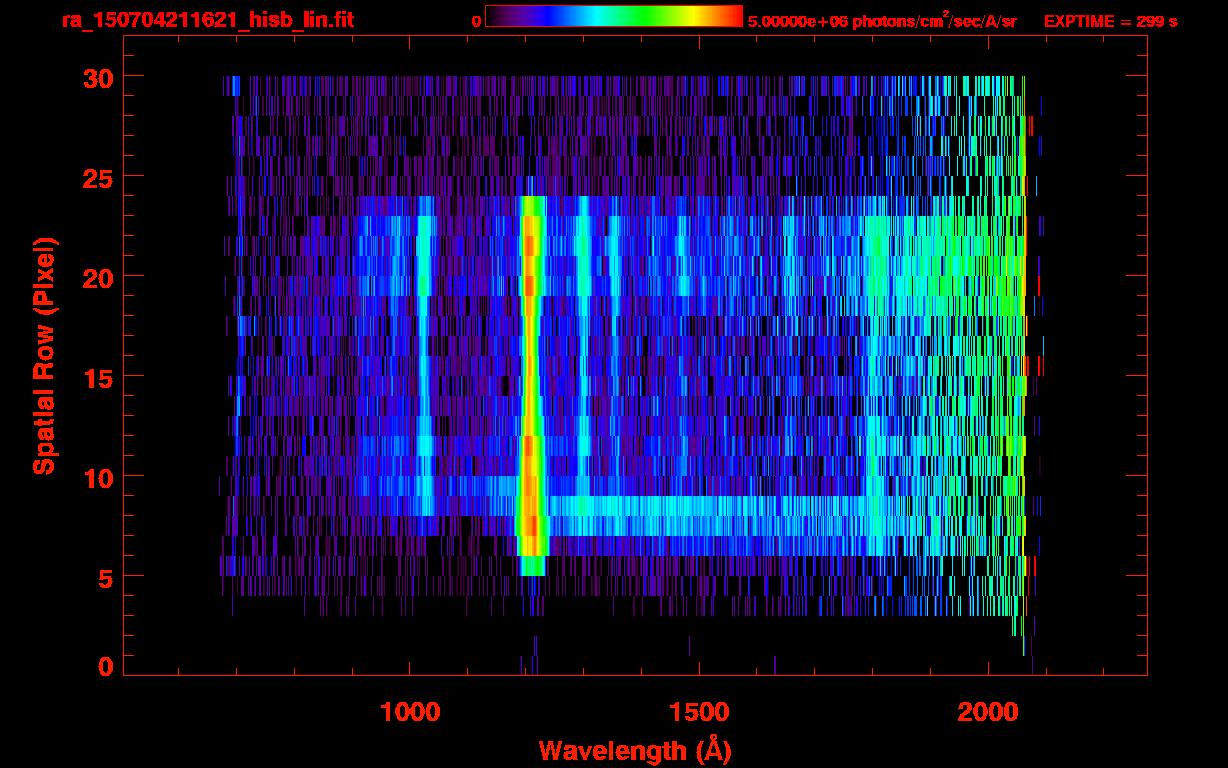1228x768 pixels.
Task: Click the Spatial Row (Pixel) axis title
Action: [x=44, y=355]
